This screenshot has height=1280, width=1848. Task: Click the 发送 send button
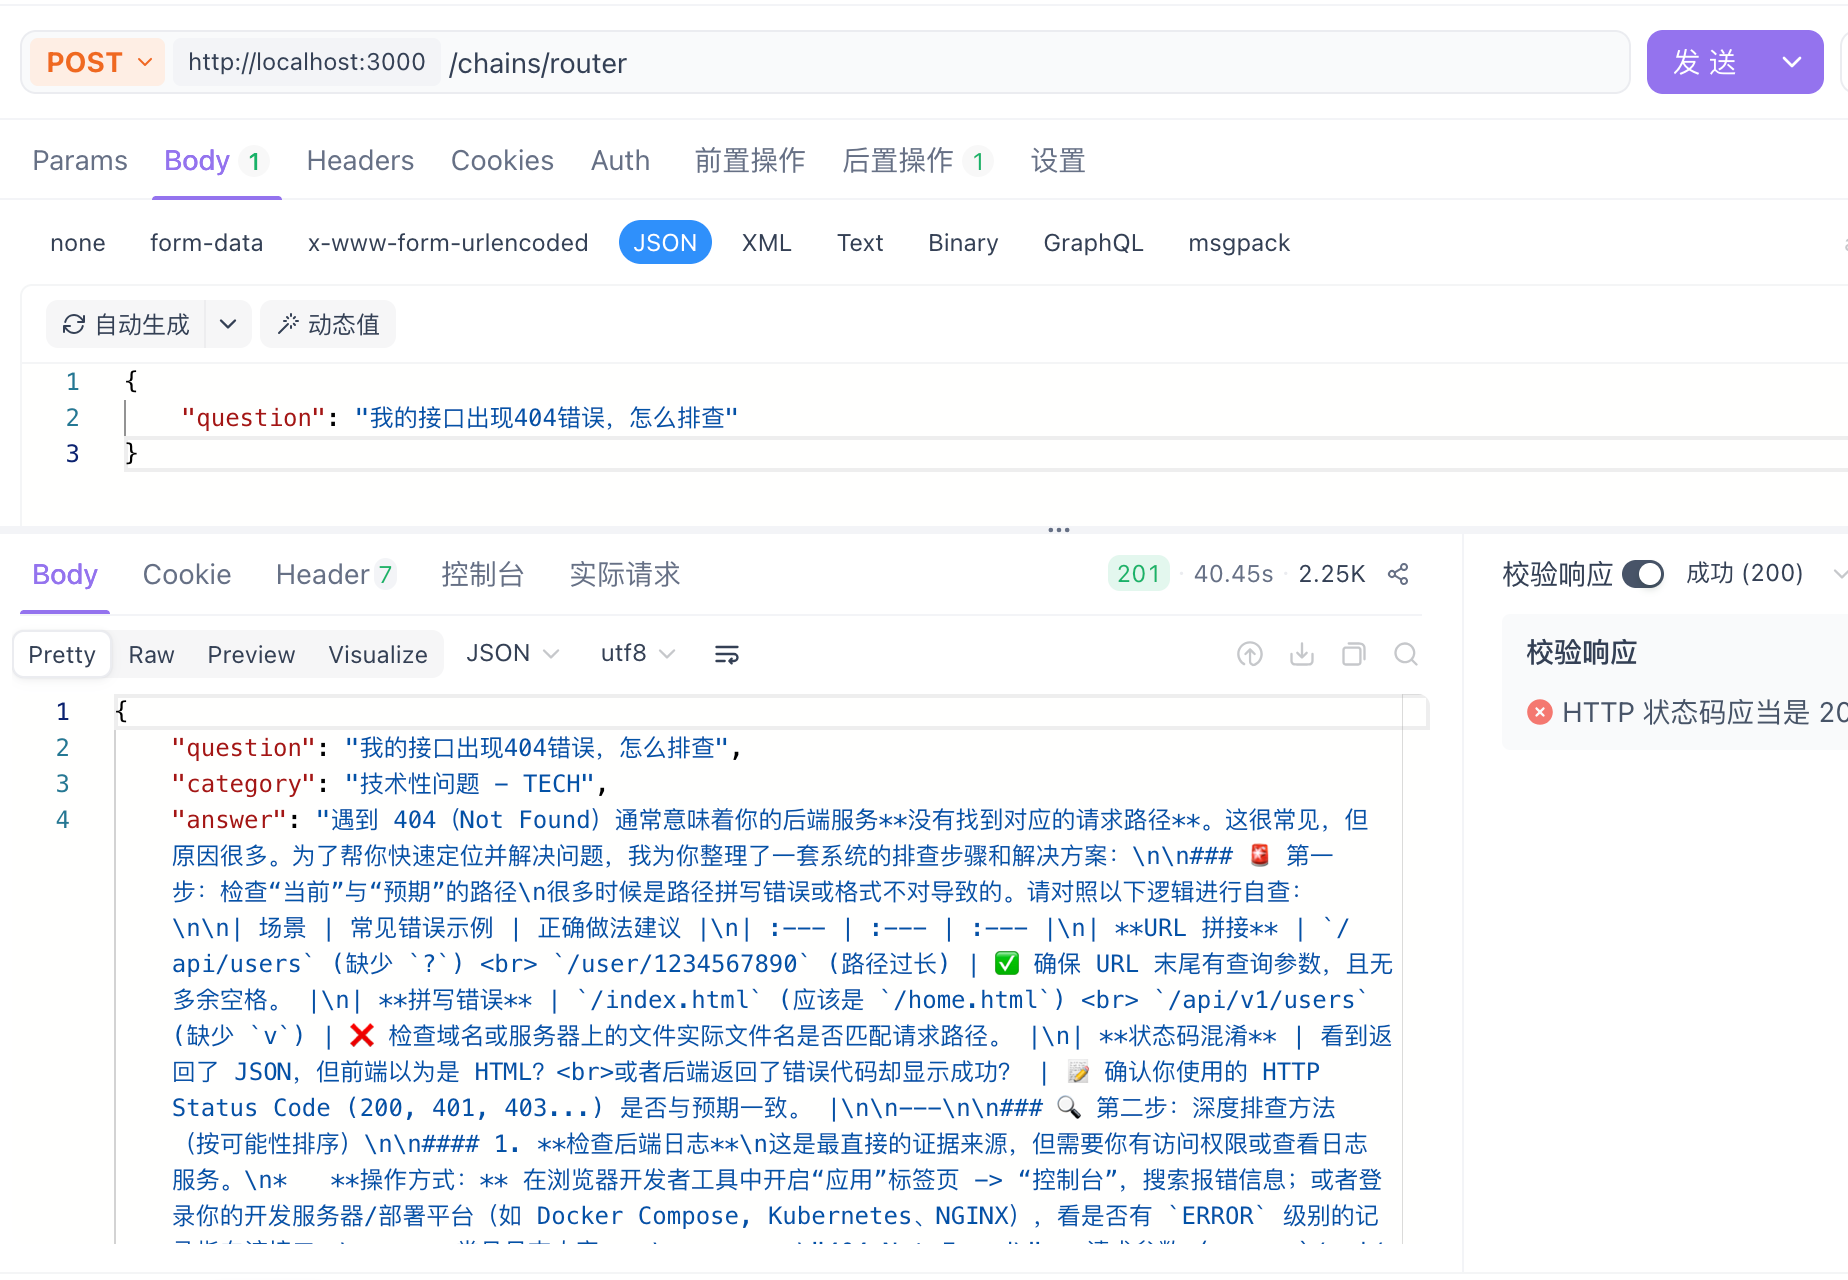tap(1706, 62)
